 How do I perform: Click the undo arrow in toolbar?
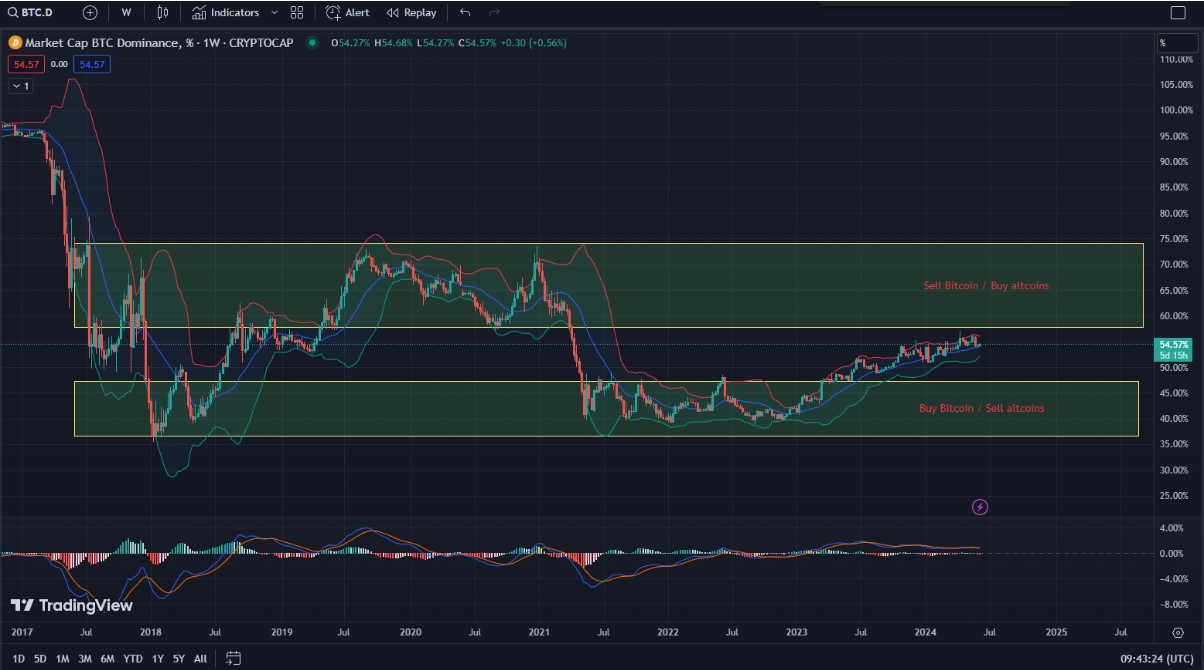[x=465, y=13]
